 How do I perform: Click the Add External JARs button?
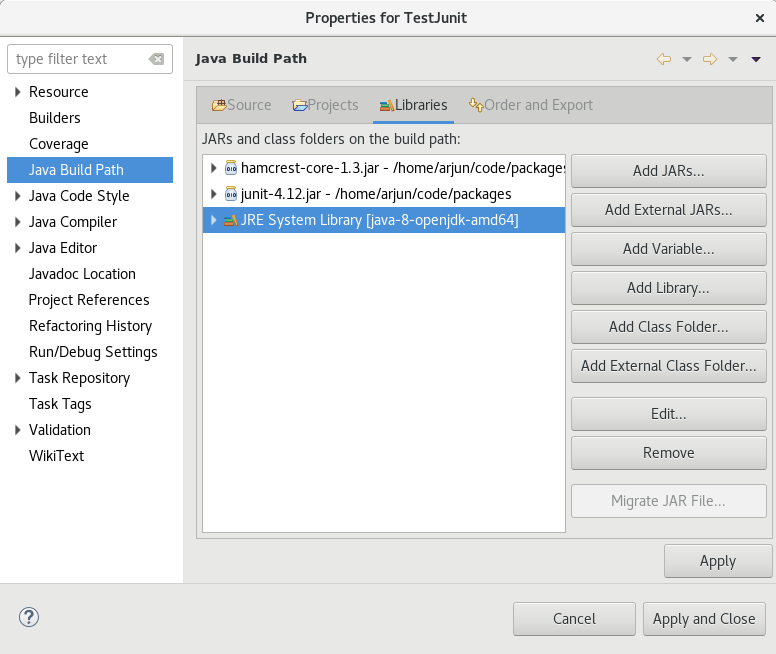click(x=668, y=210)
